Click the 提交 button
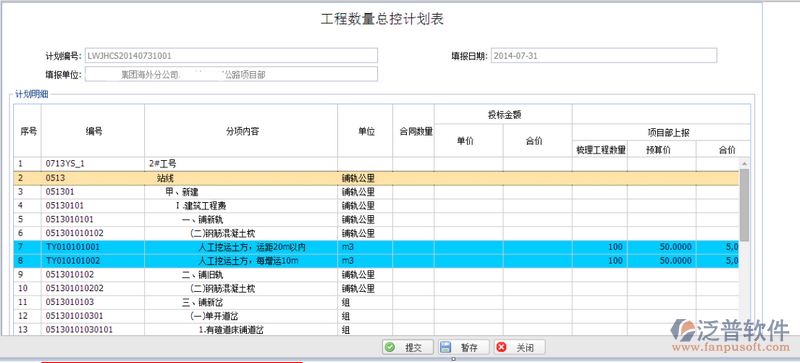800x363 pixels. coord(408,348)
